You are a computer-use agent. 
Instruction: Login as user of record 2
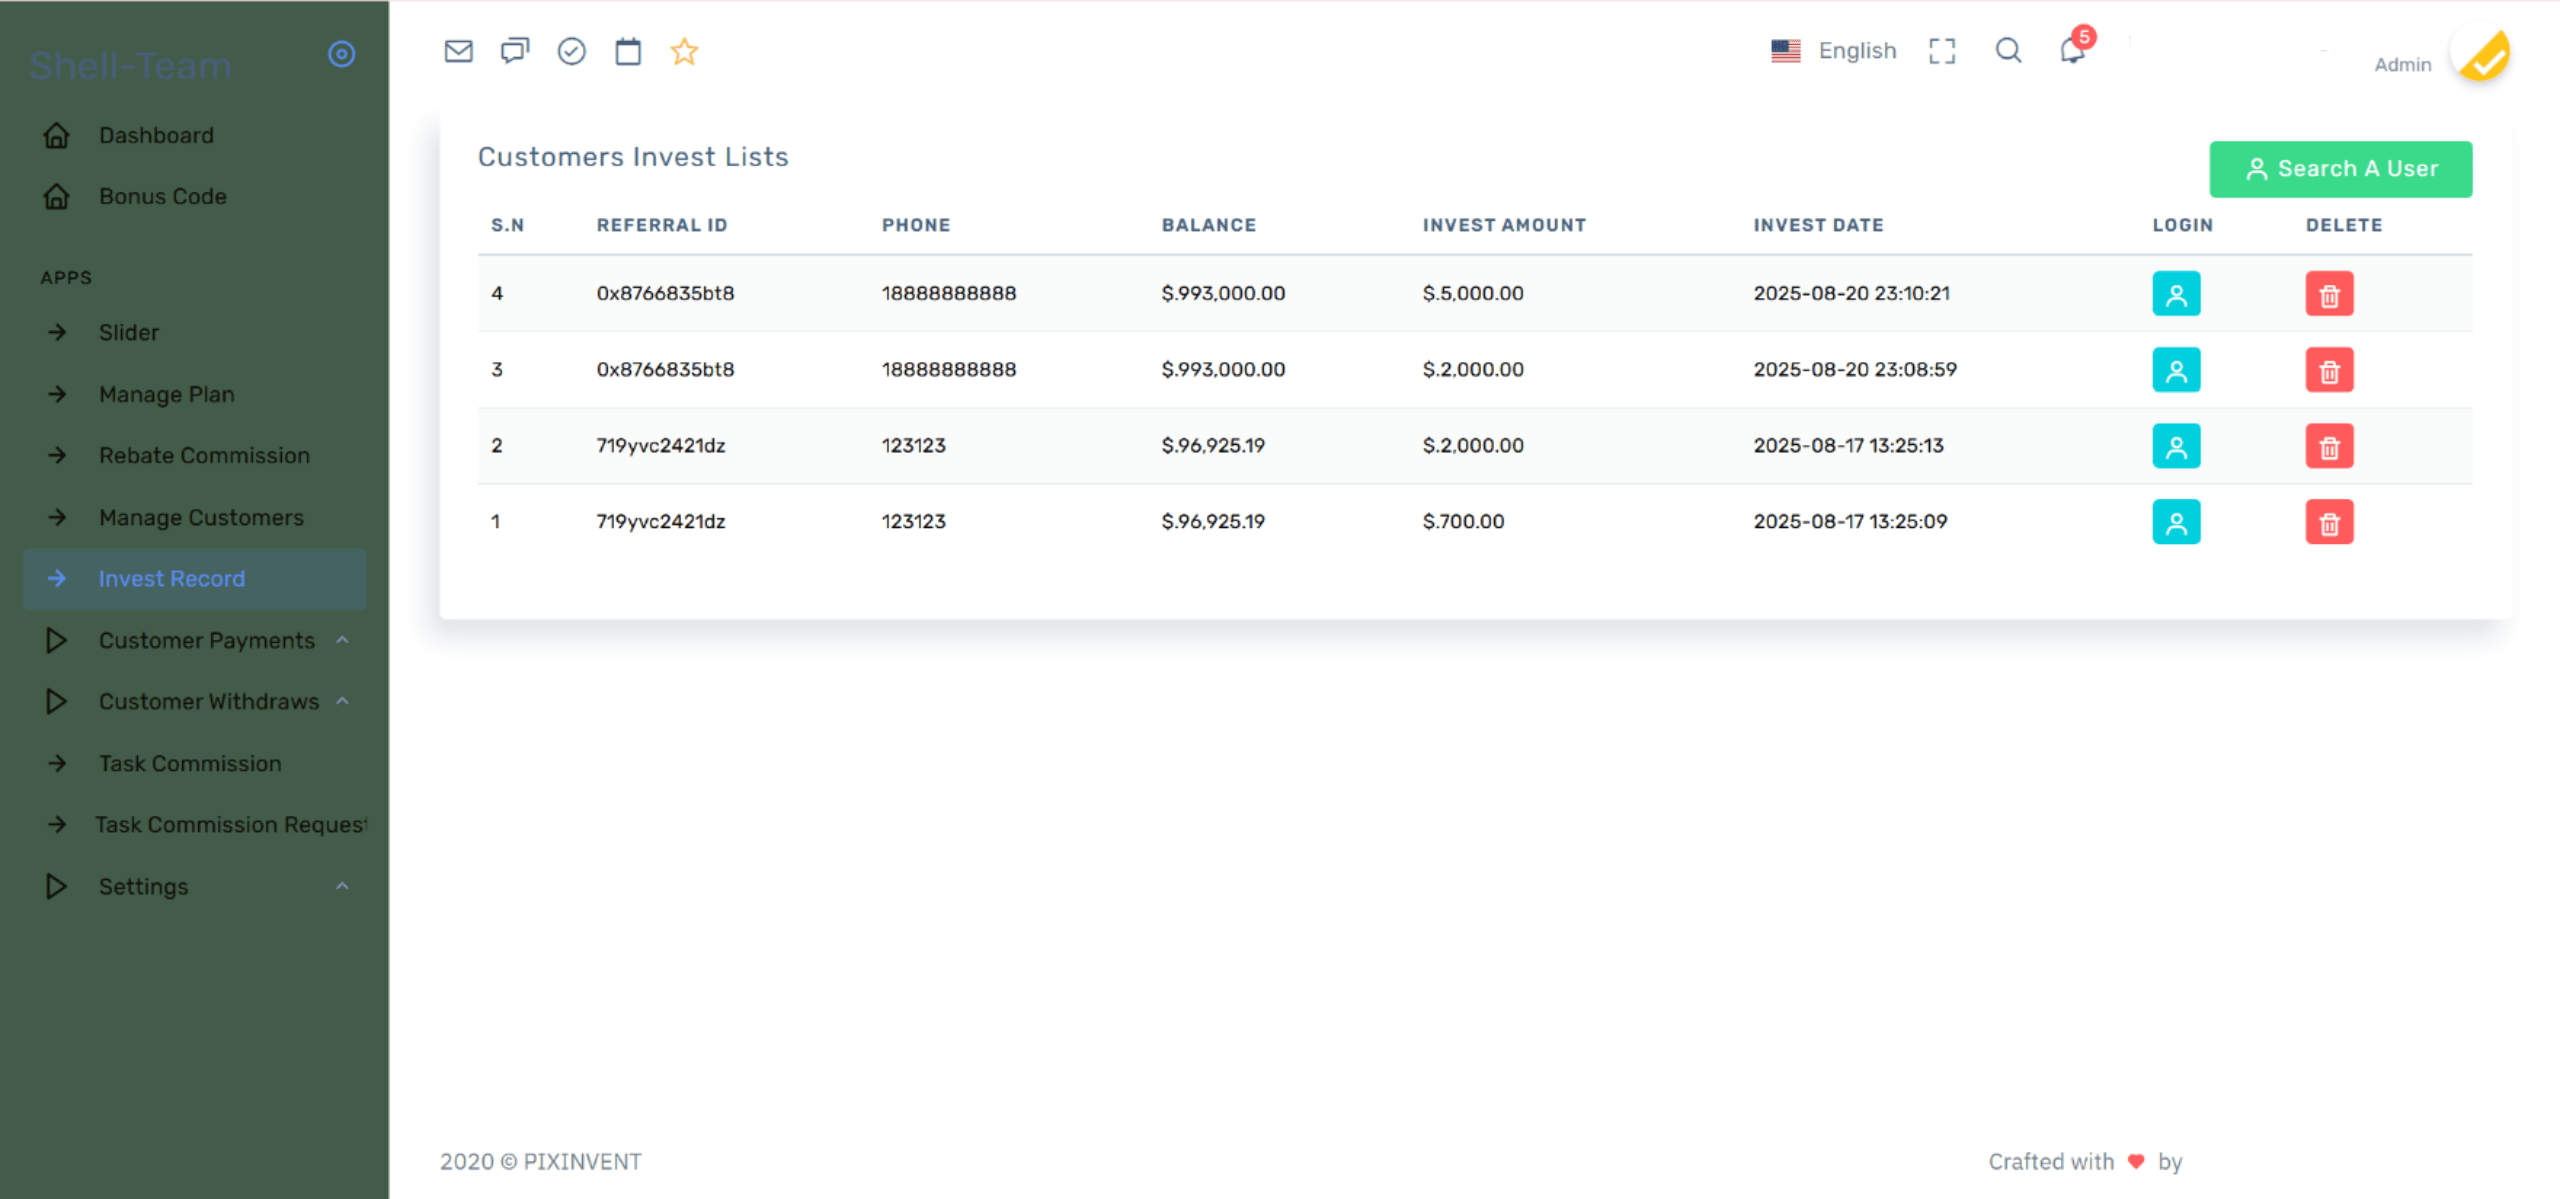tap(2176, 446)
